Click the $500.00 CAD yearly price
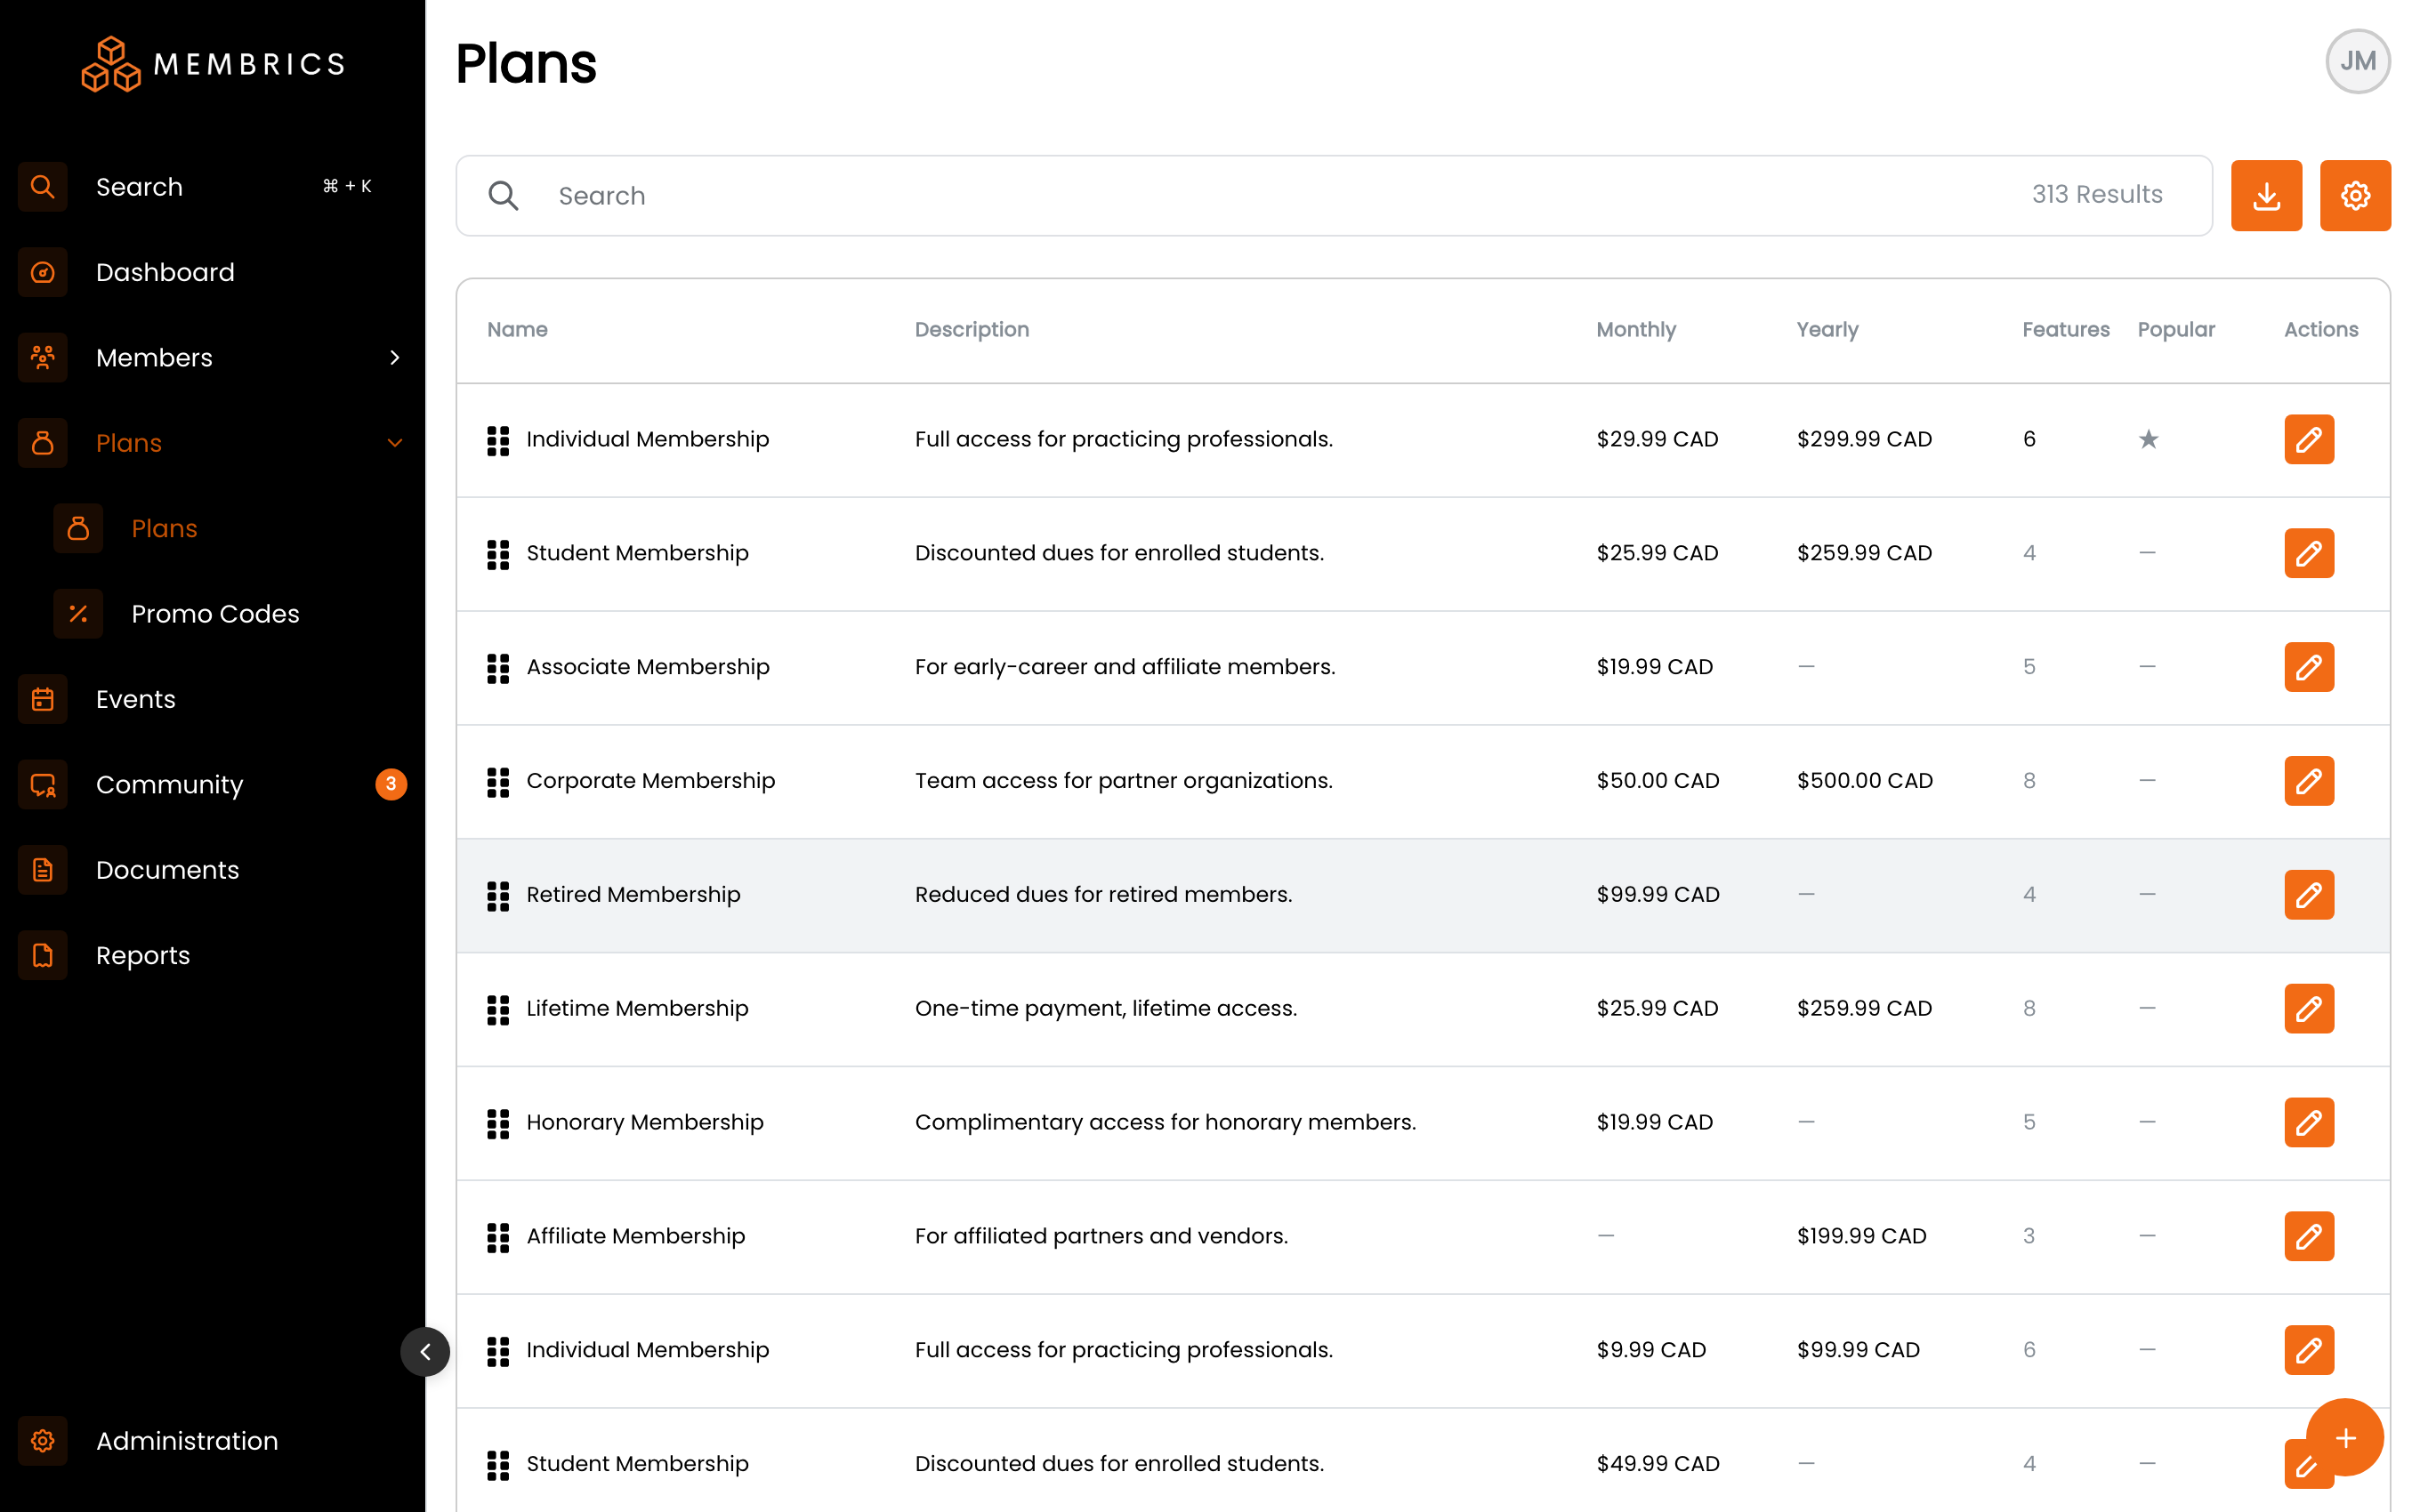Image resolution: width=2420 pixels, height=1512 pixels. [1864, 781]
